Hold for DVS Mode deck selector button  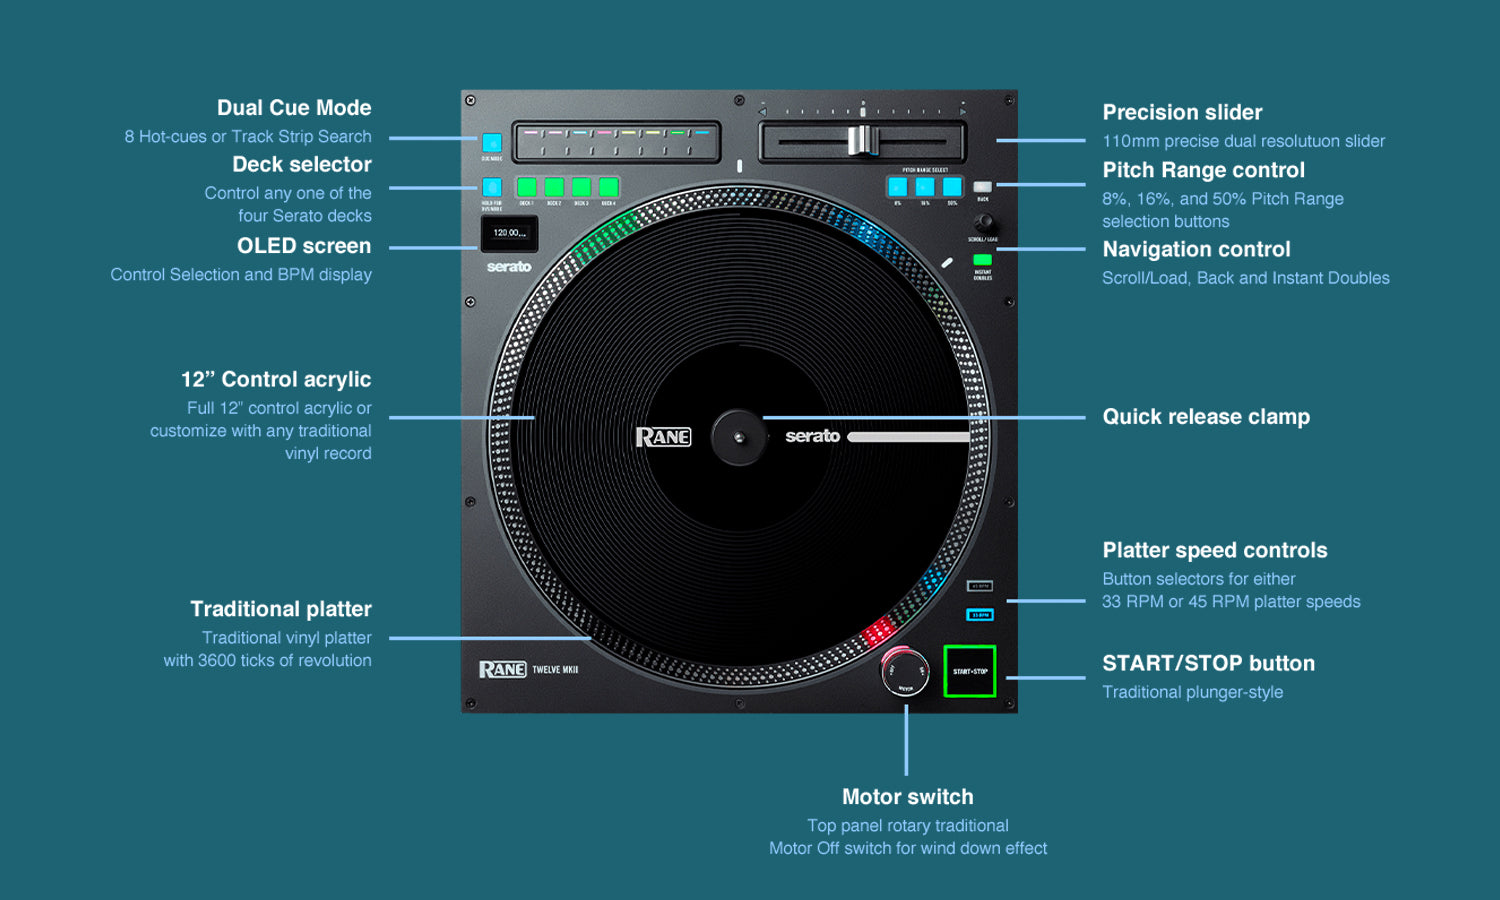click(x=492, y=188)
